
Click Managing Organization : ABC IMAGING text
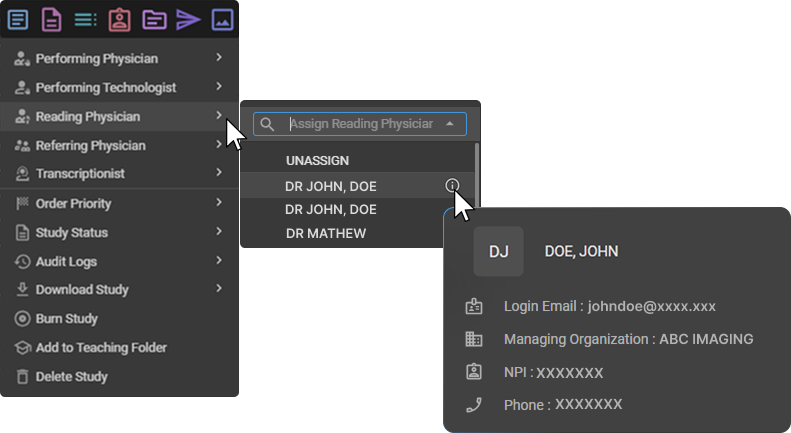point(629,339)
